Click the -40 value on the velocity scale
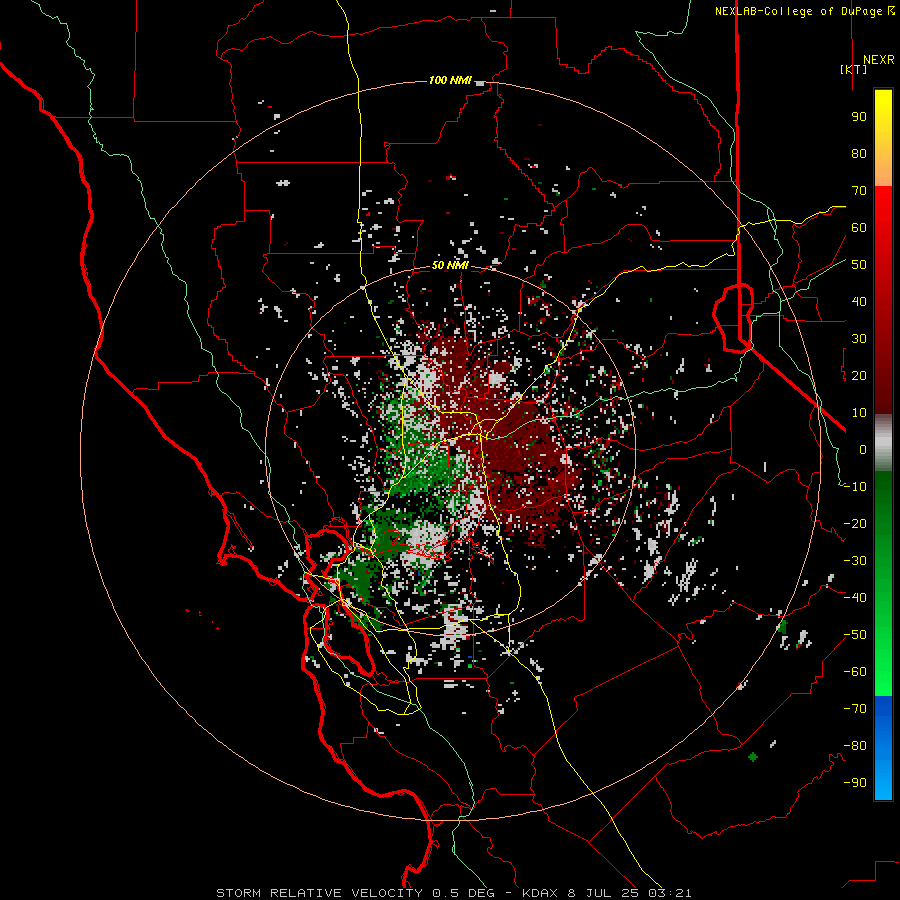Image resolution: width=900 pixels, height=900 pixels. click(x=855, y=598)
